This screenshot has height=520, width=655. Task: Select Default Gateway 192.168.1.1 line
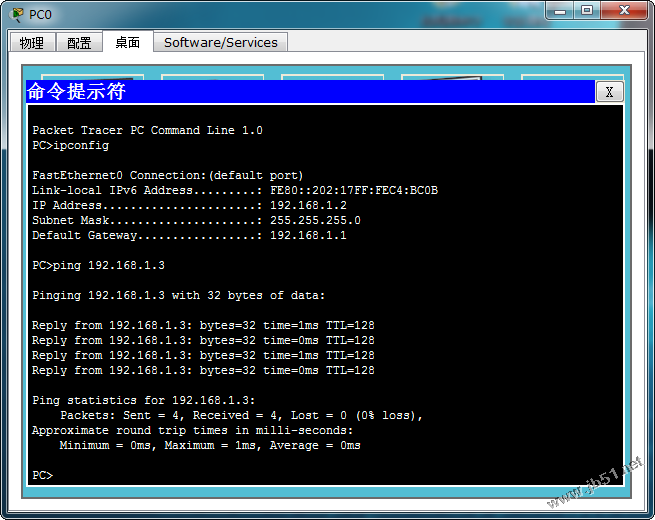tap(189, 235)
